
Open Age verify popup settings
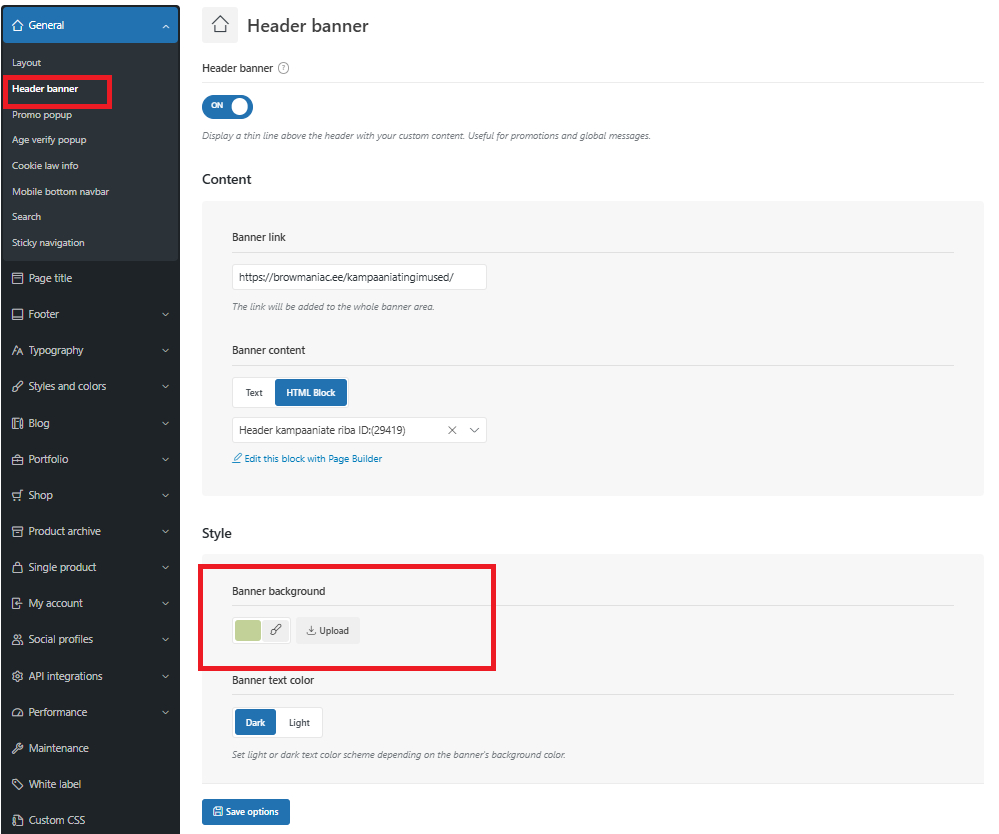49,140
